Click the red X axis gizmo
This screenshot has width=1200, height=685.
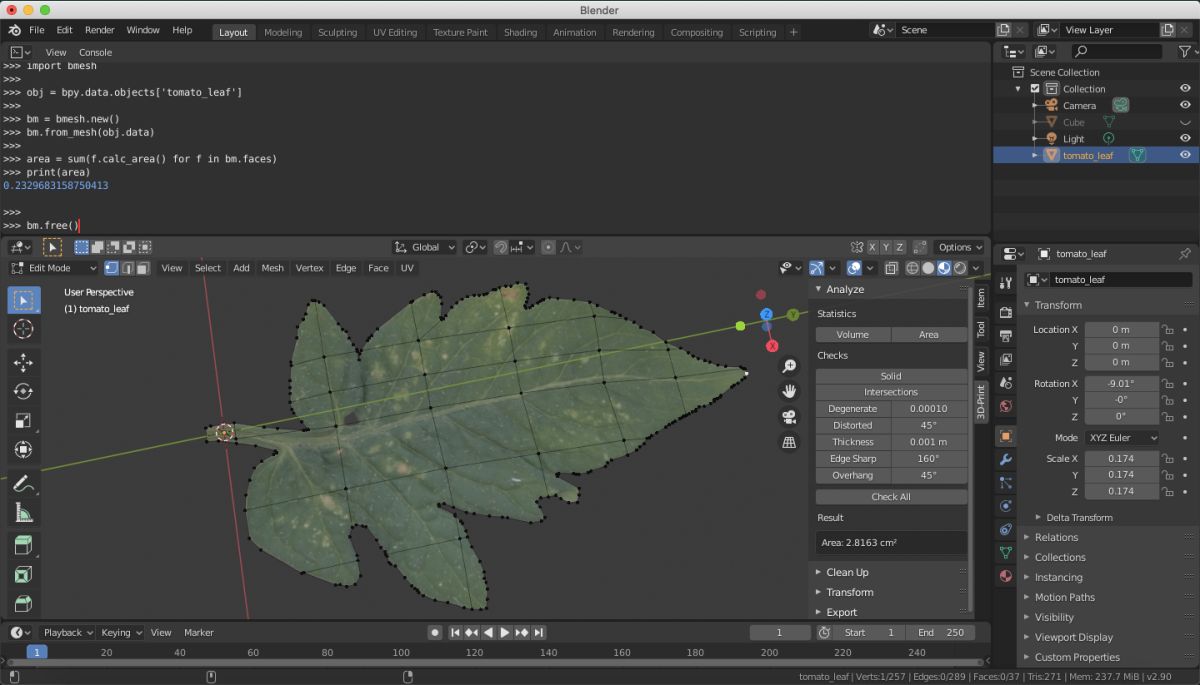(x=772, y=346)
